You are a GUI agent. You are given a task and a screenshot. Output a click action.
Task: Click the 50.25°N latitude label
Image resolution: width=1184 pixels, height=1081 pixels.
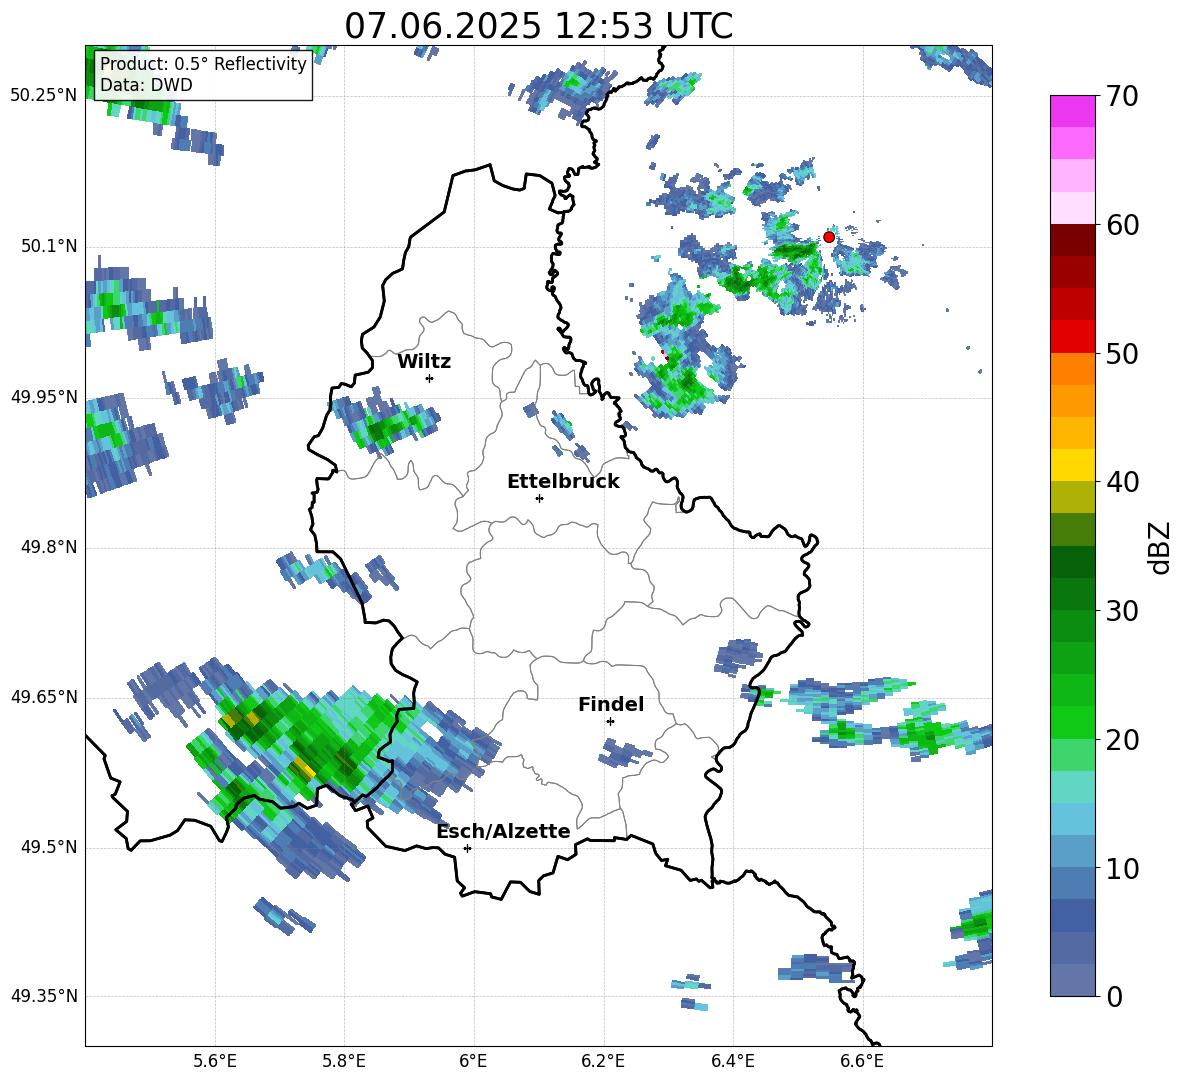[x=43, y=96]
